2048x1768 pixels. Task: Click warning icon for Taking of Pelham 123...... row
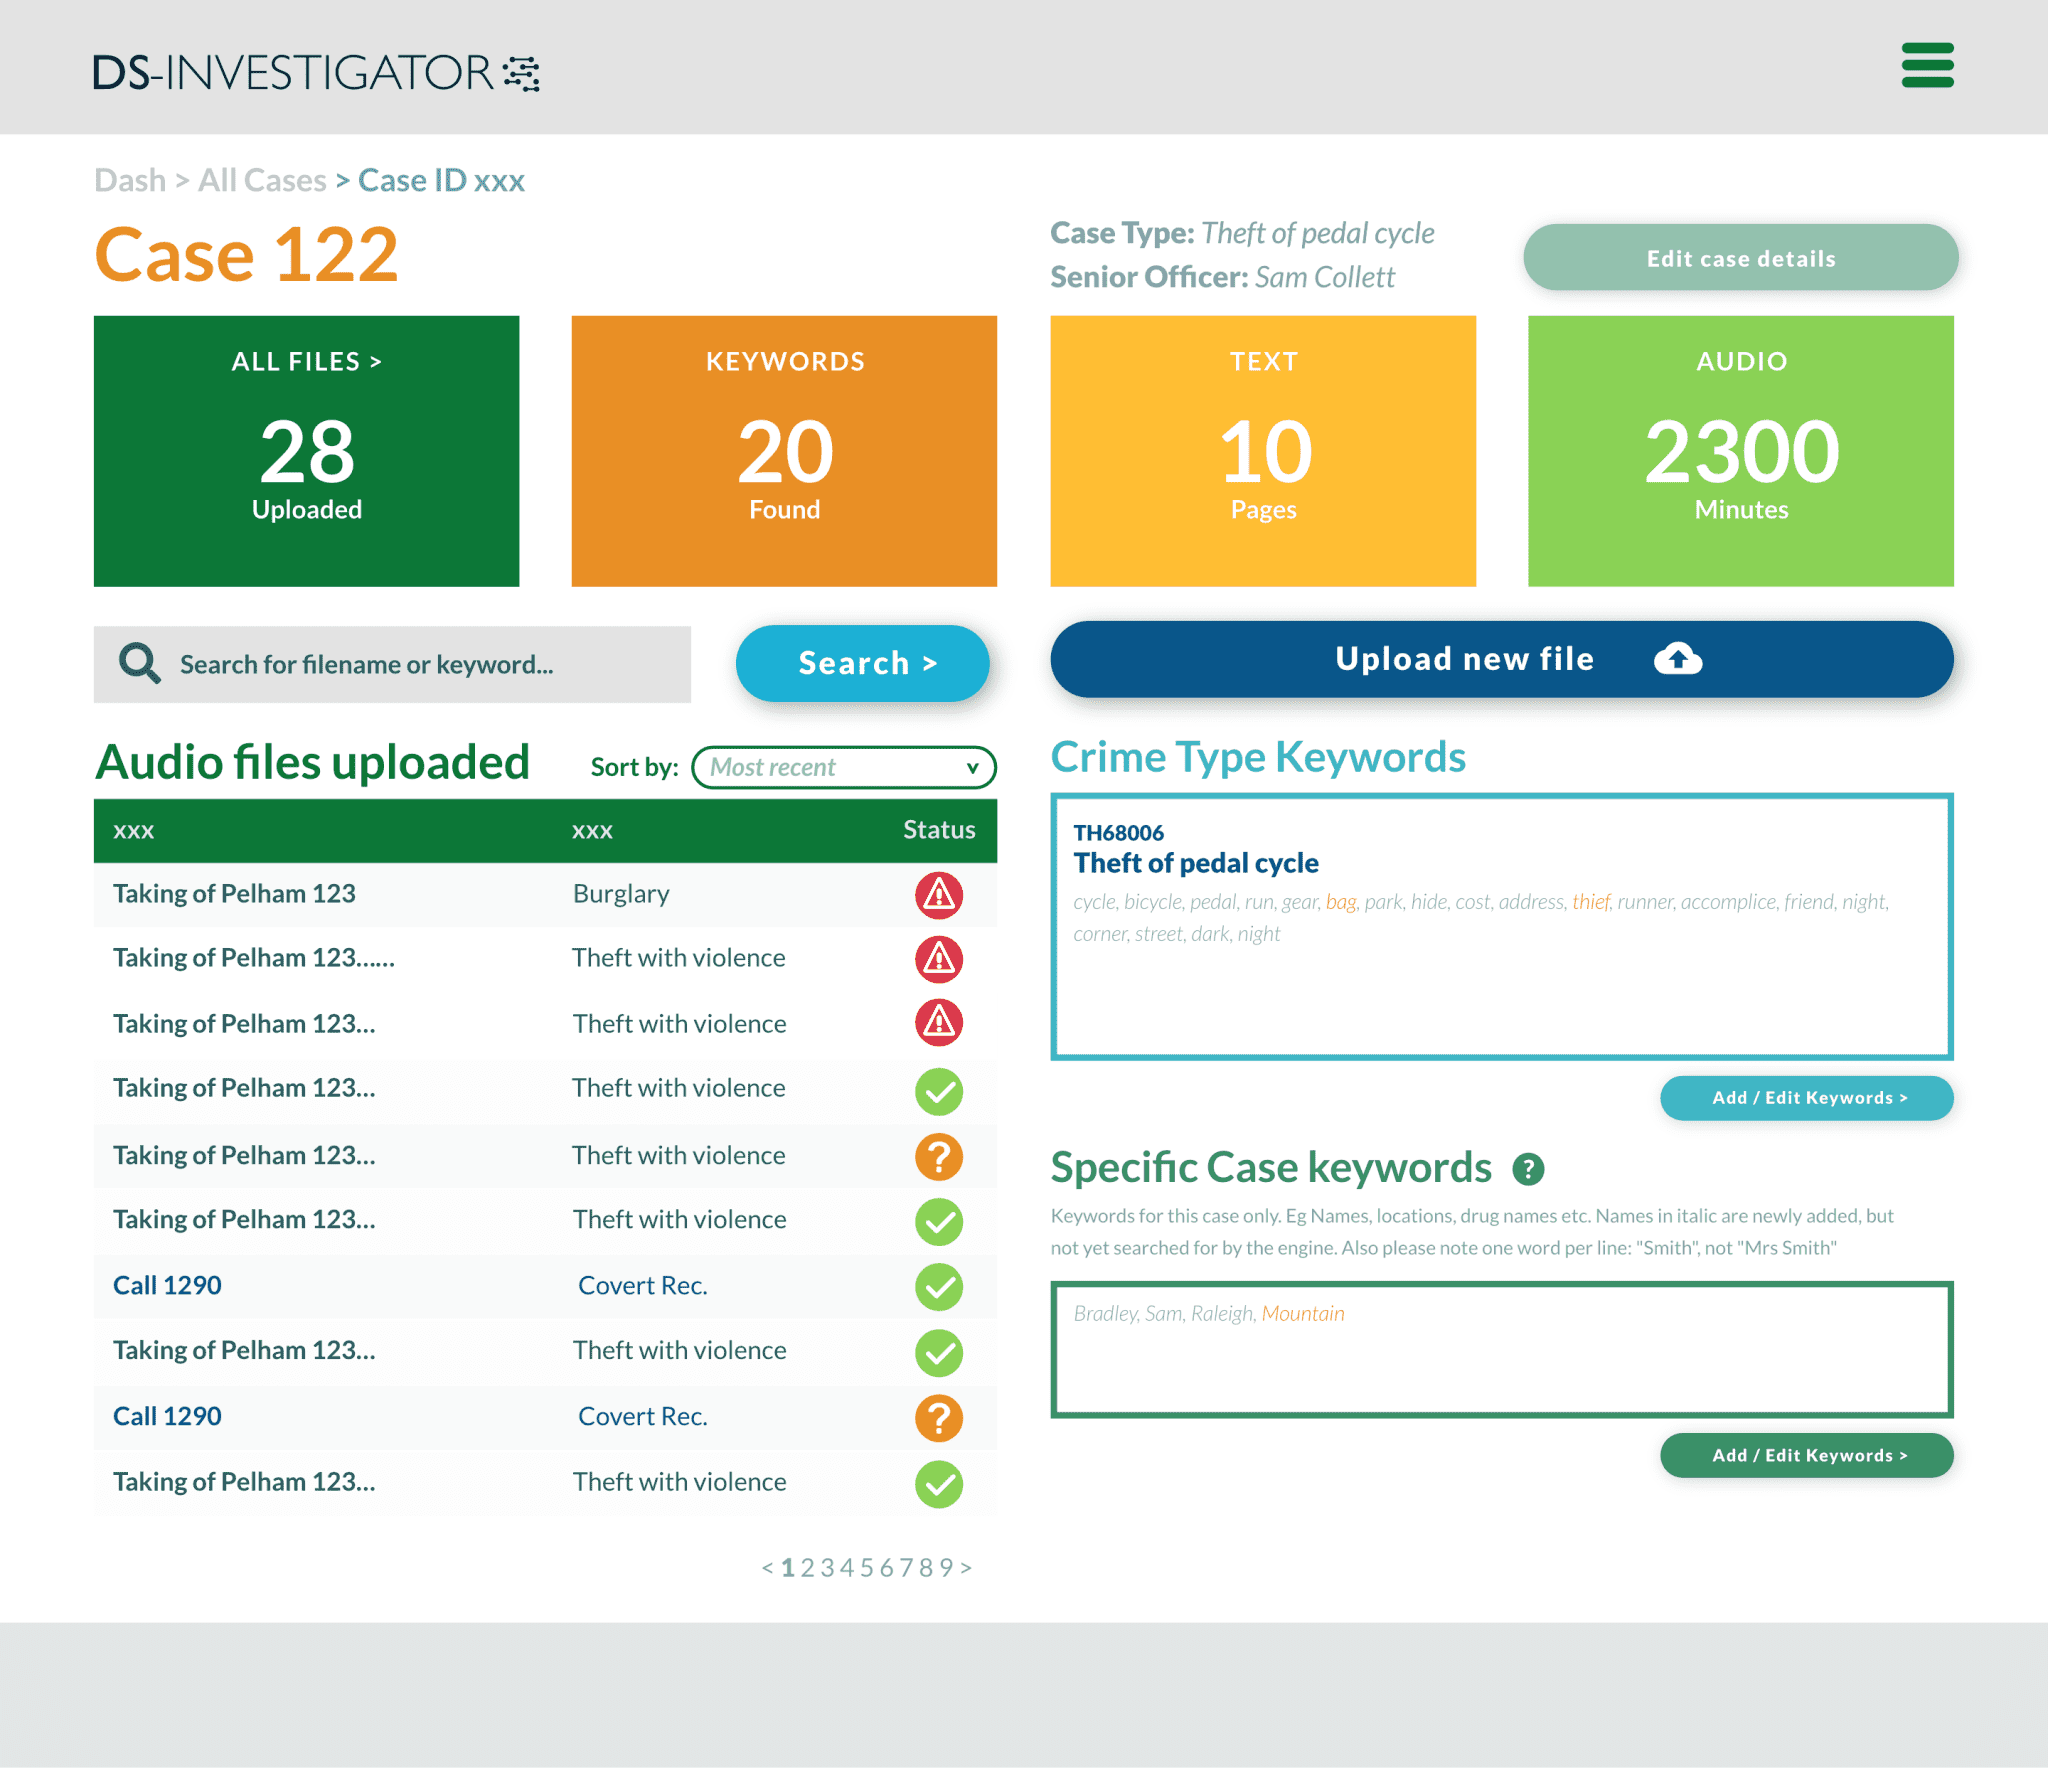click(x=939, y=959)
